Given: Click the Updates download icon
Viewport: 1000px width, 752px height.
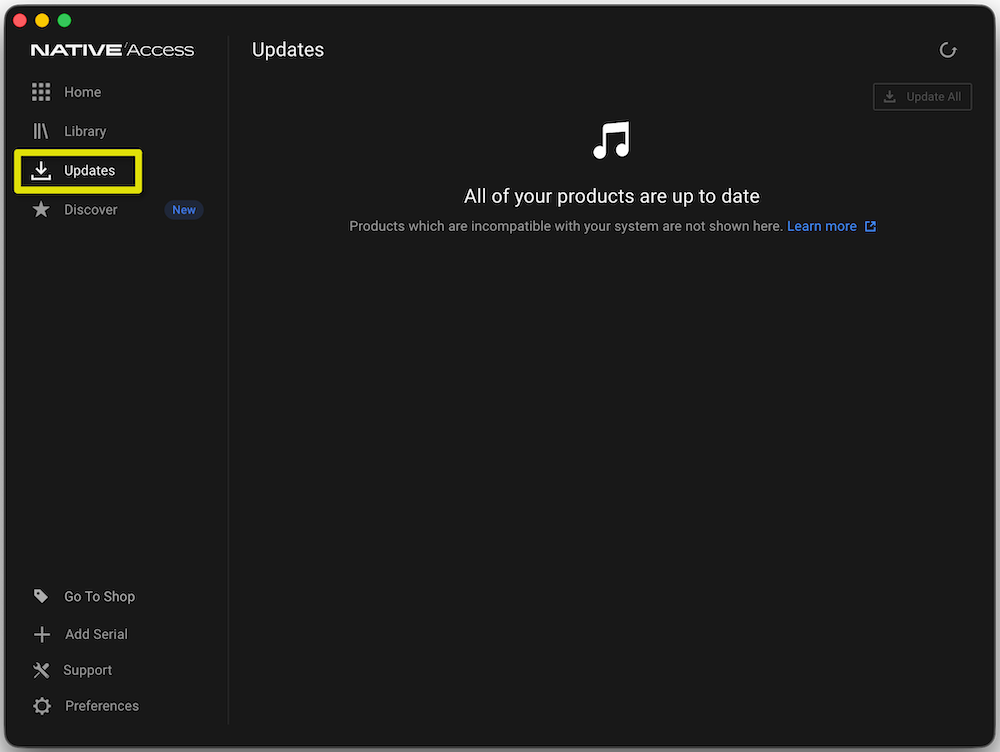Looking at the screenshot, I should pos(41,170).
